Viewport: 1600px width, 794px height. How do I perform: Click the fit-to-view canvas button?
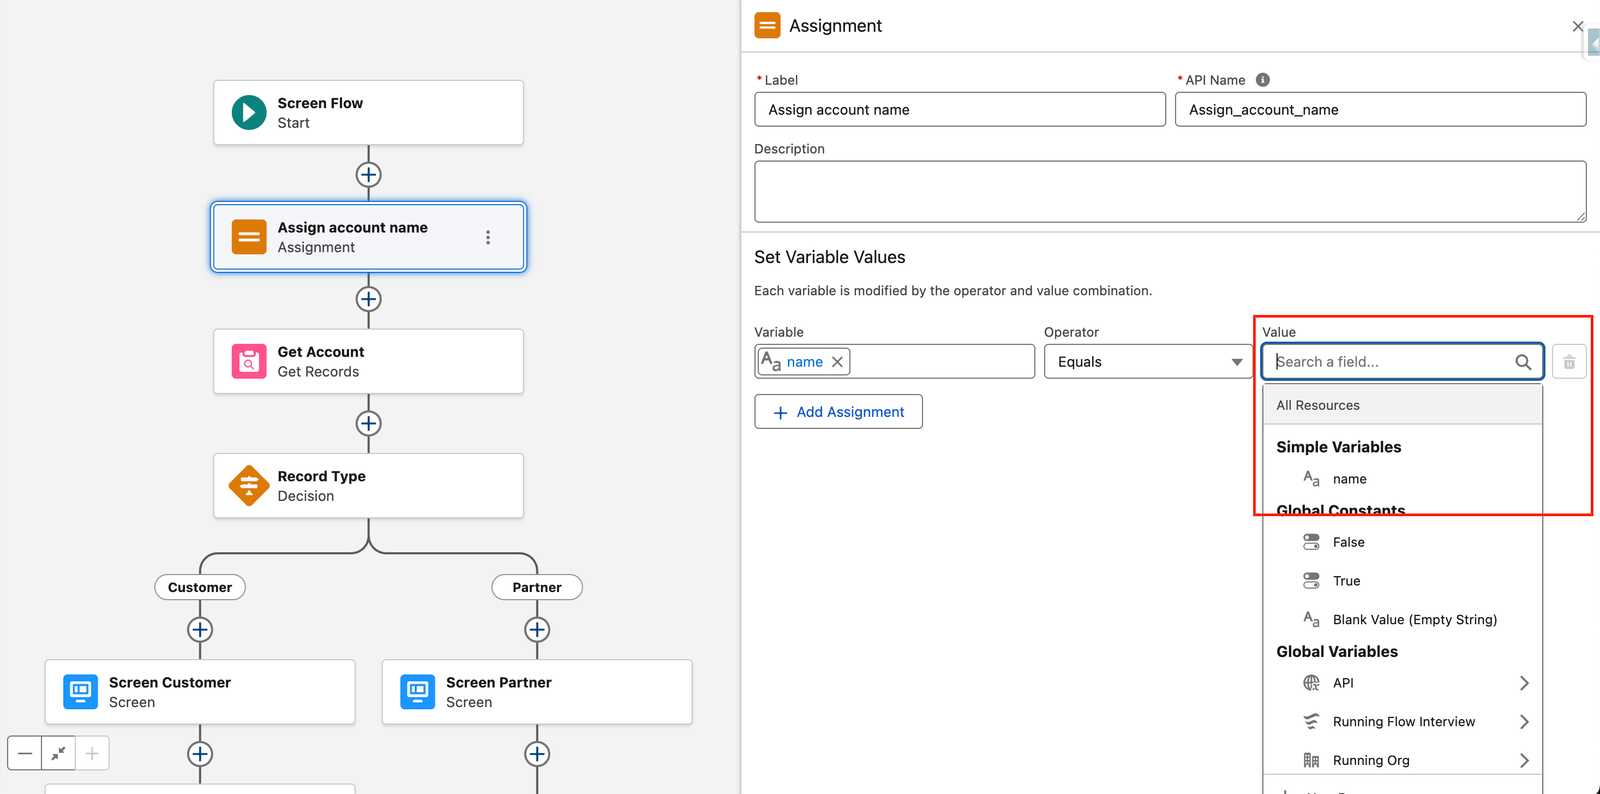(x=58, y=753)
